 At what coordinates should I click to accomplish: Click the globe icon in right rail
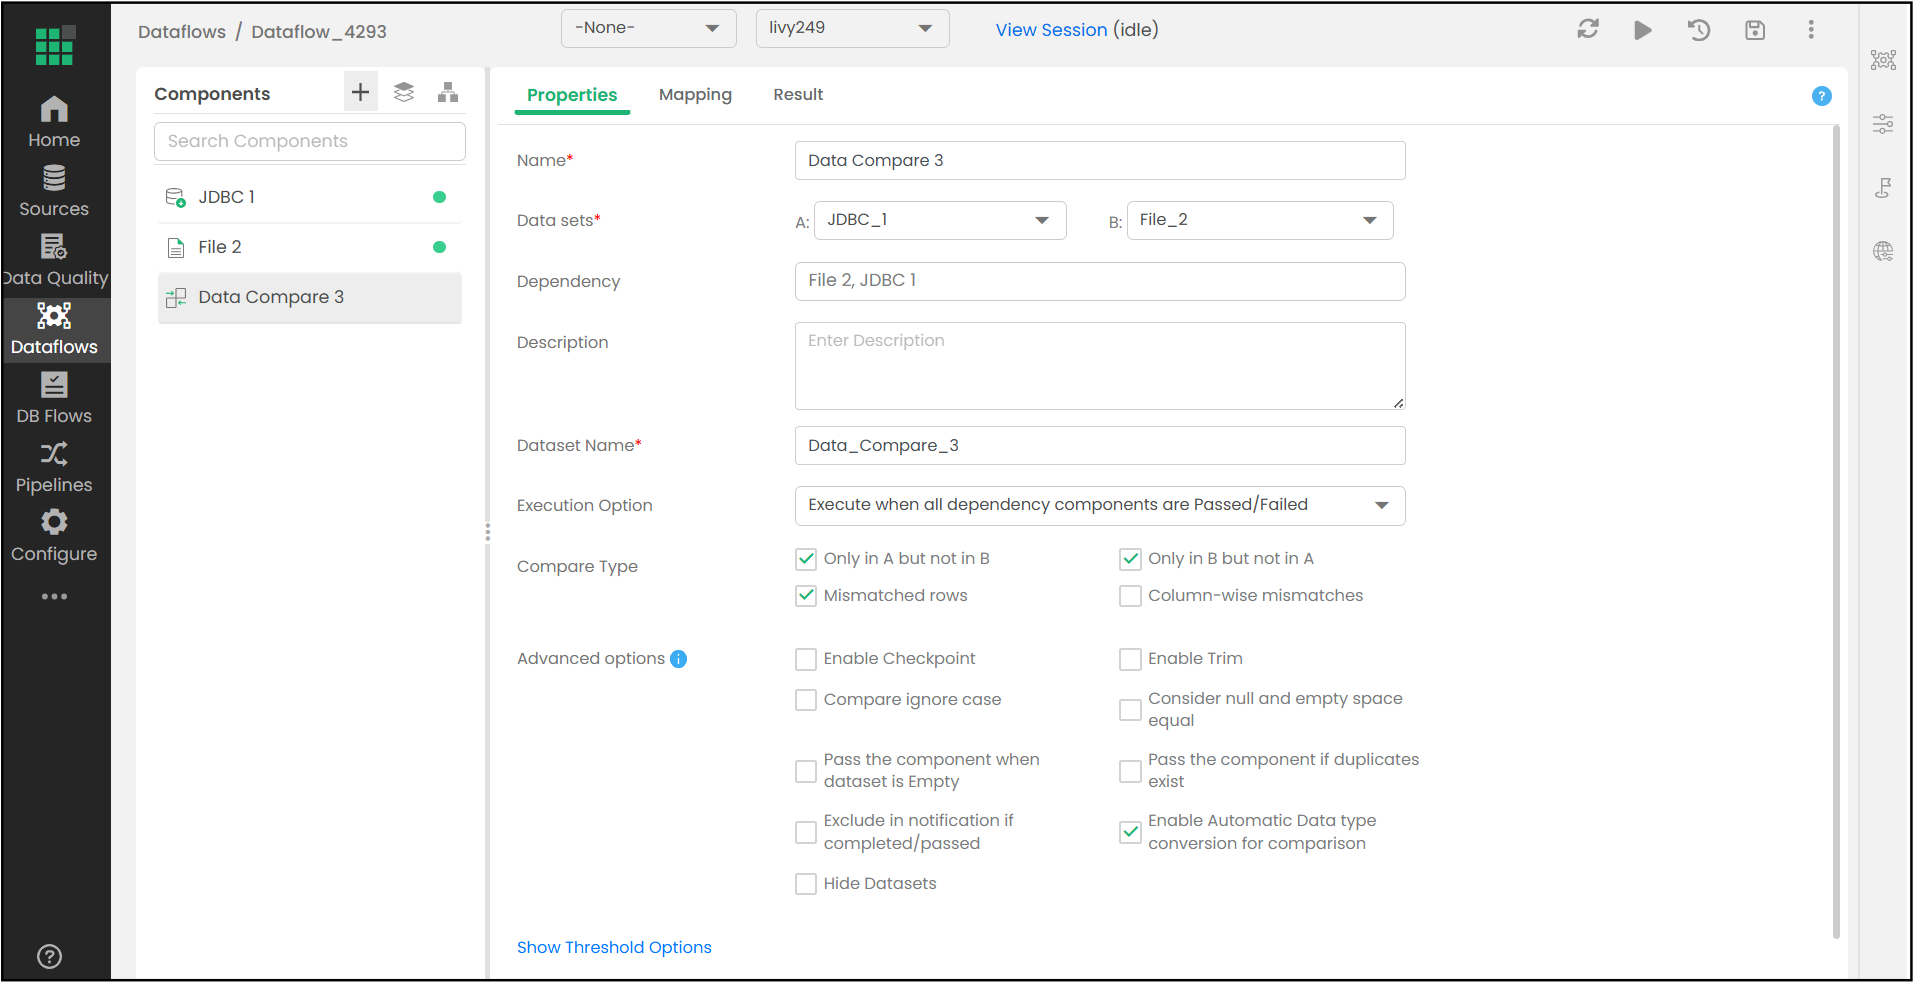pyautogui.click(x=1883, y=251)
